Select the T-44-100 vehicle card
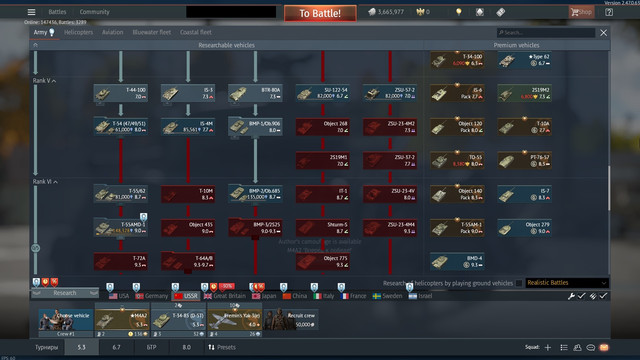 (120, 93)
